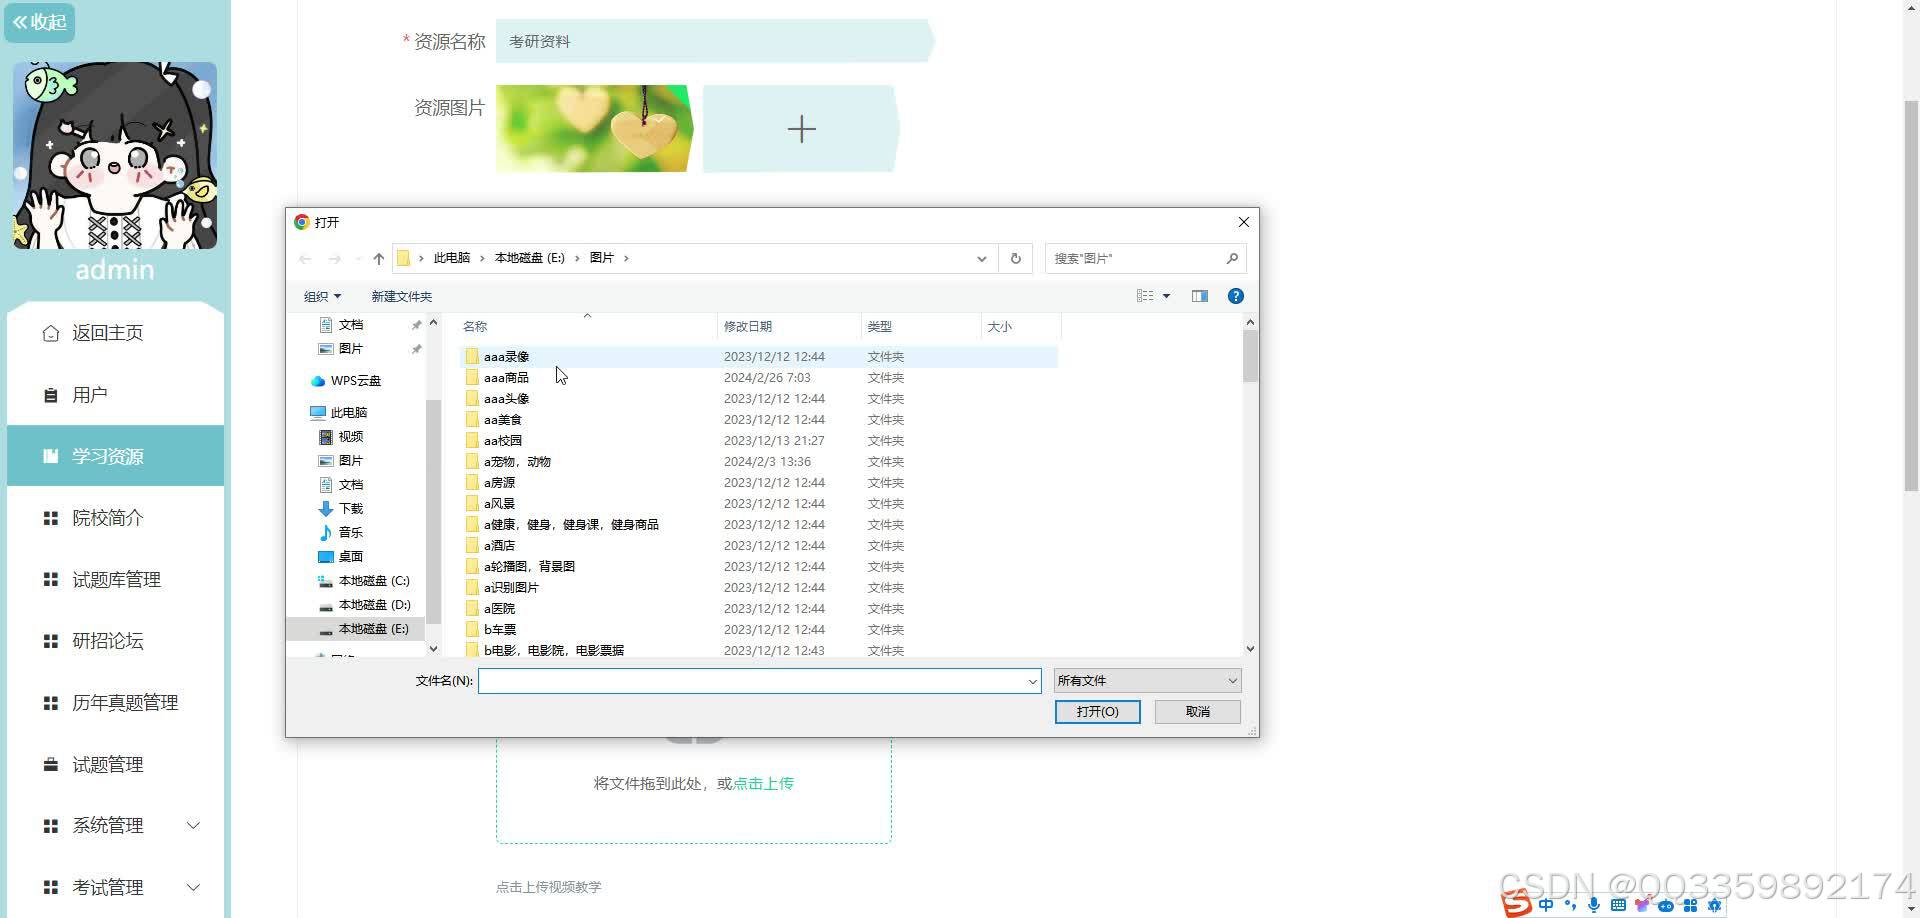Open the 所有文件 file type dropdown
1920x918 pixels.
(x=1147, y=681)
